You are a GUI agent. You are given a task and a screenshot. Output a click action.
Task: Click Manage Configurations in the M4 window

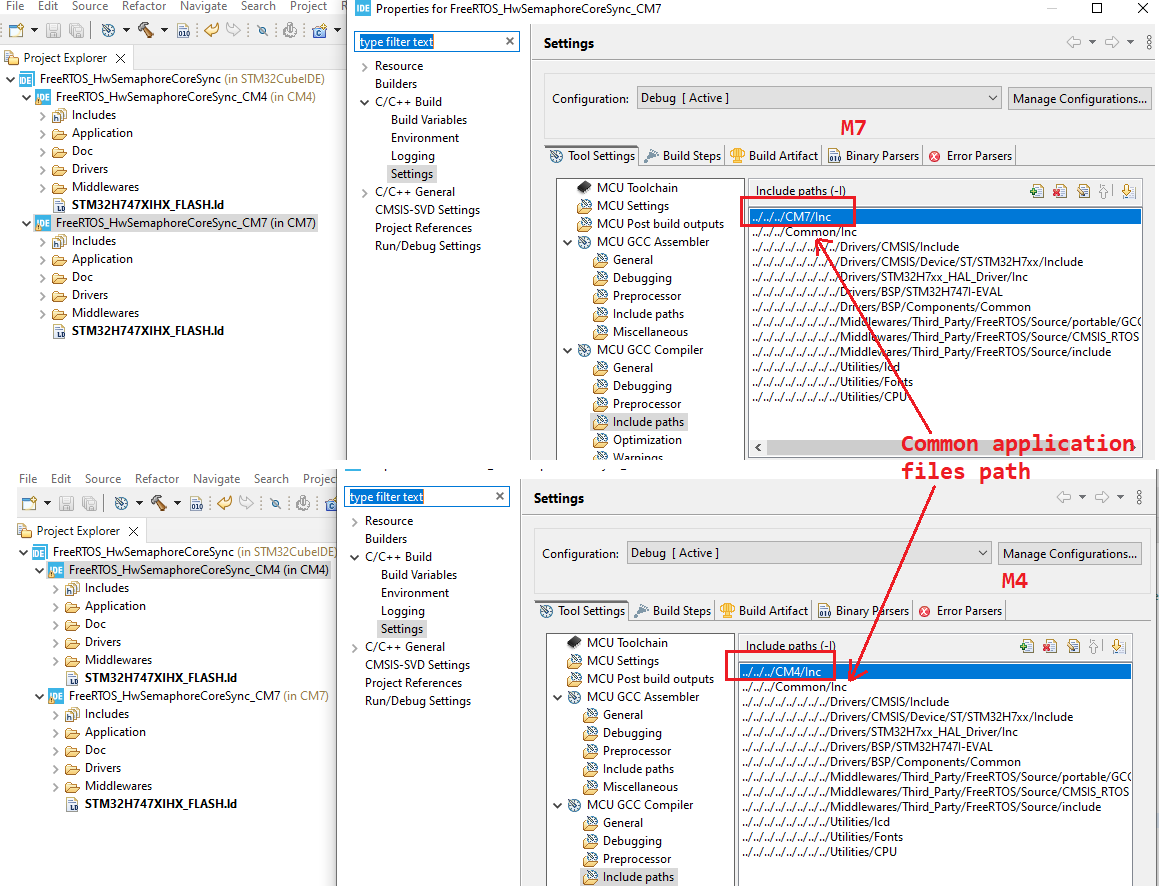coord(1070,553)
